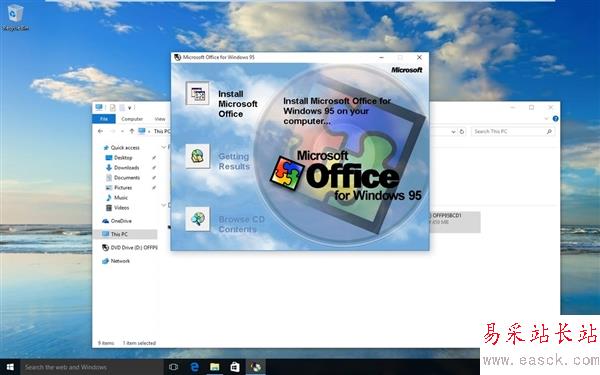Expand the Explorer ribbon chevron
This screenshot has width=600, height=375.
[x=546, y=119]
